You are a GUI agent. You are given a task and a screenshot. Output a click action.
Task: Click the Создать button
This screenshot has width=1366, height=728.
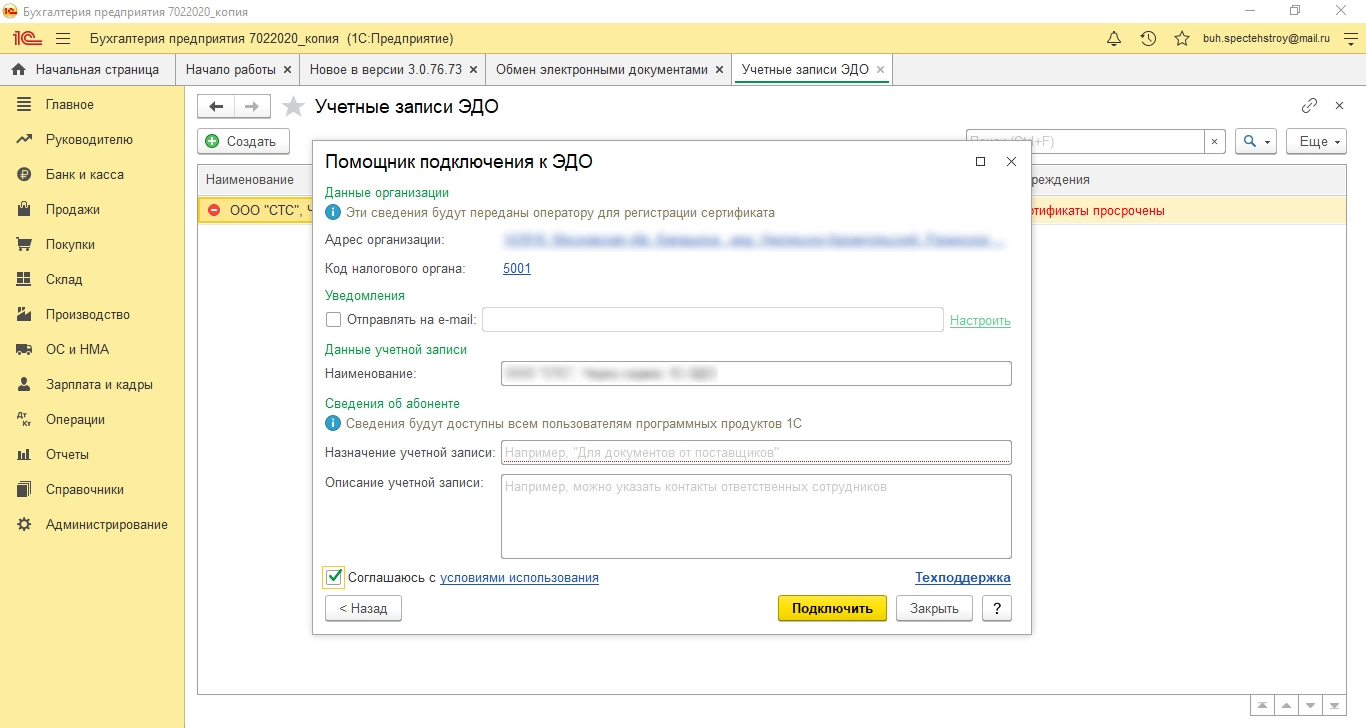click(x=243, y=142)
